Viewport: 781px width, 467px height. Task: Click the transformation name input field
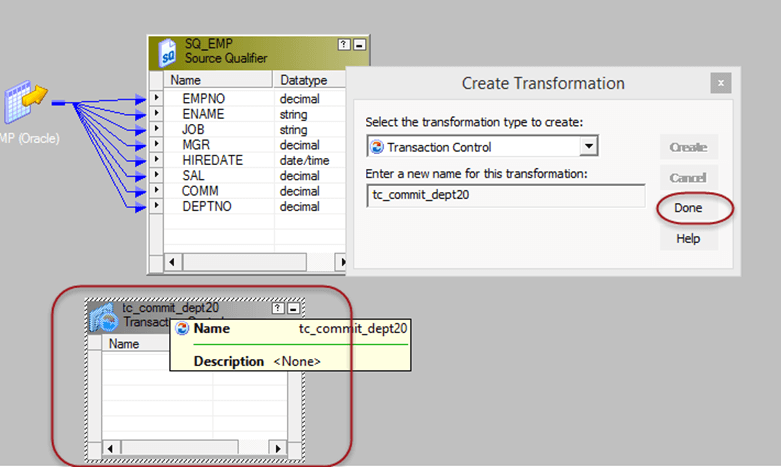tap(505, 195)
